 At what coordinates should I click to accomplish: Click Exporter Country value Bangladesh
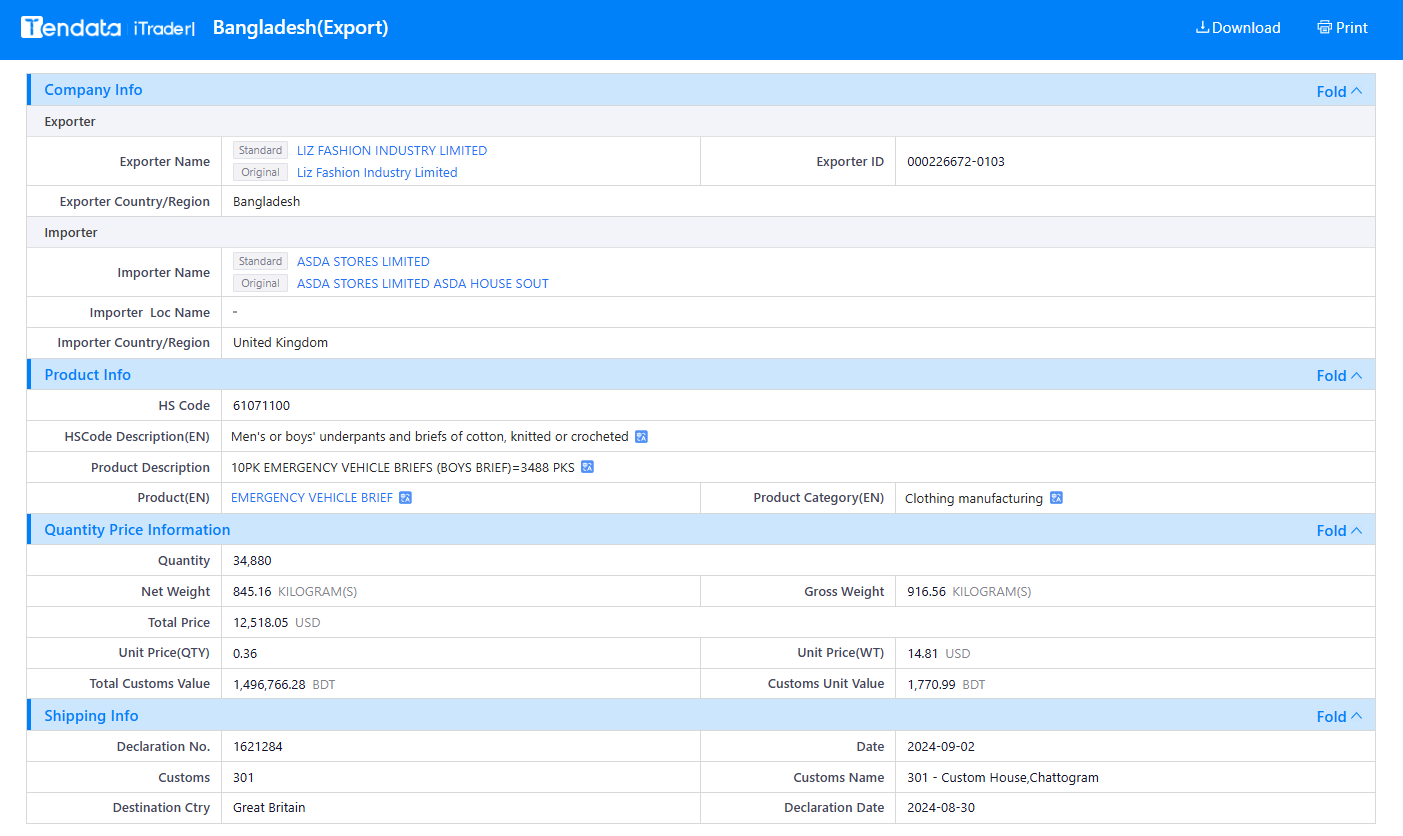pos(266,201)
